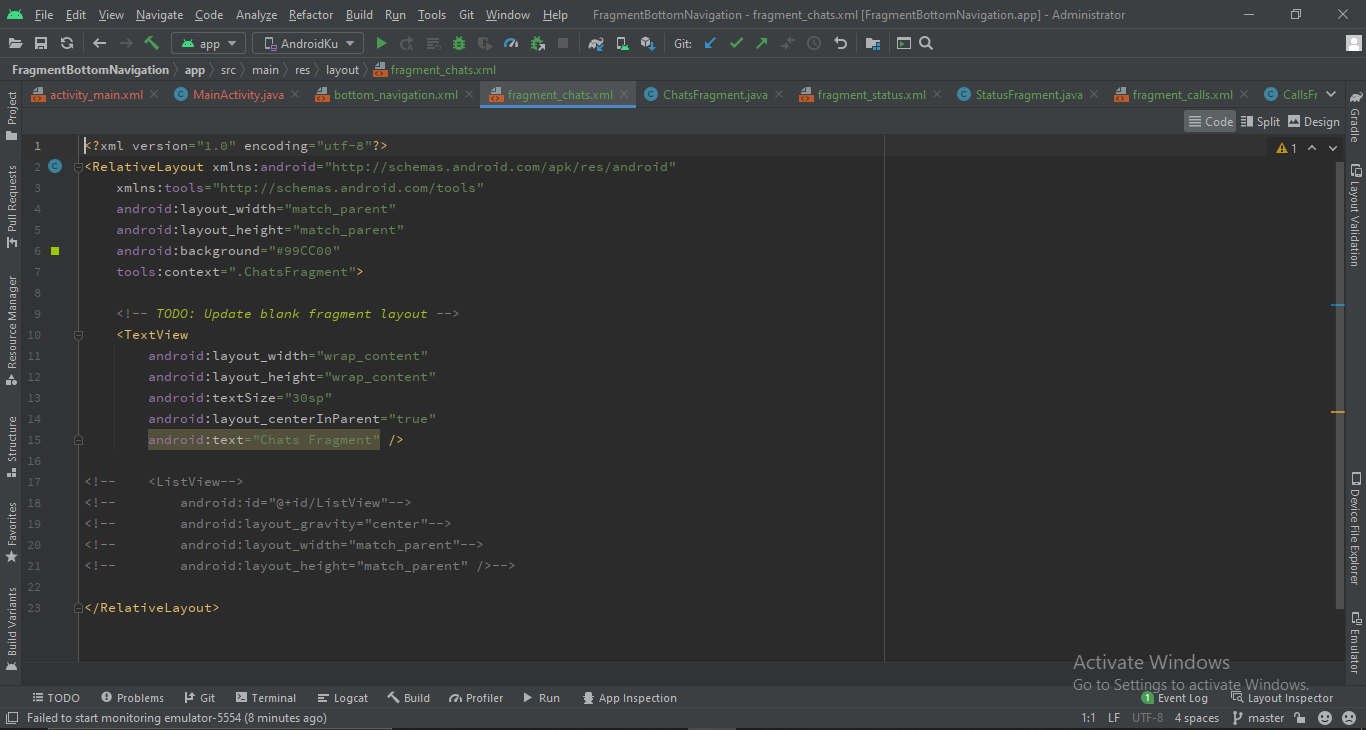Open the app run configuration dropdown
The image size is (1366, 730).
tap(208, 43)
